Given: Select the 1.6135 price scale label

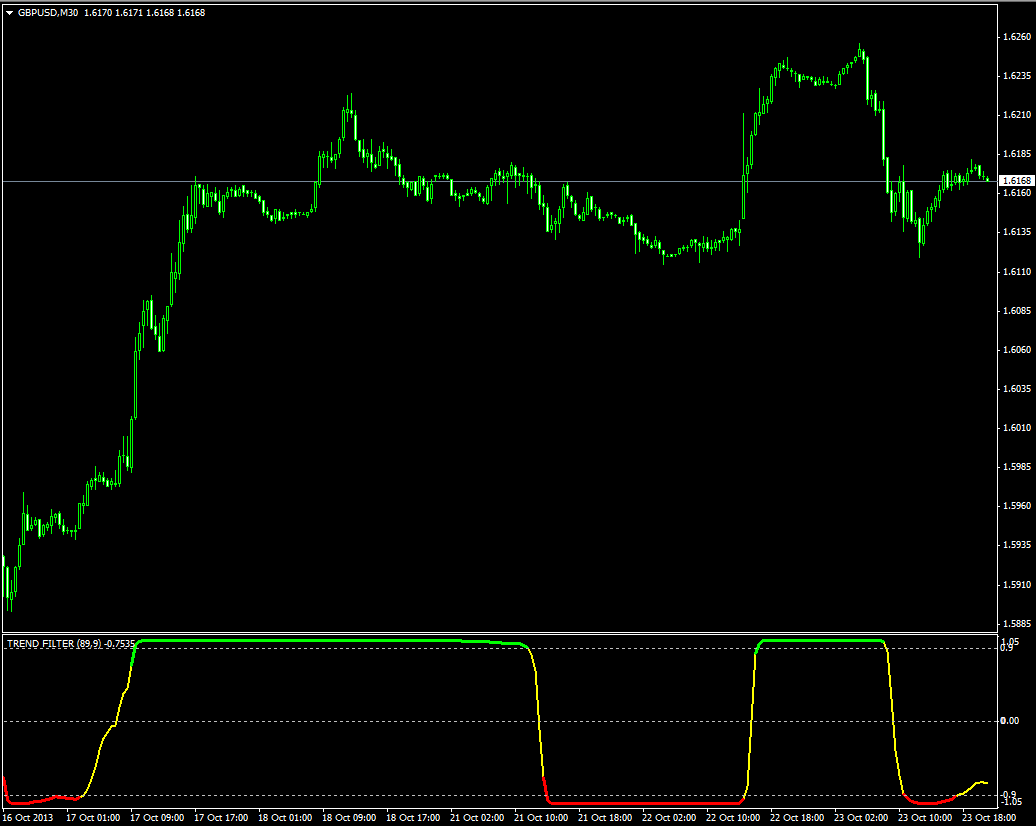Looking at the screenshot, I should click(1017, 231).
